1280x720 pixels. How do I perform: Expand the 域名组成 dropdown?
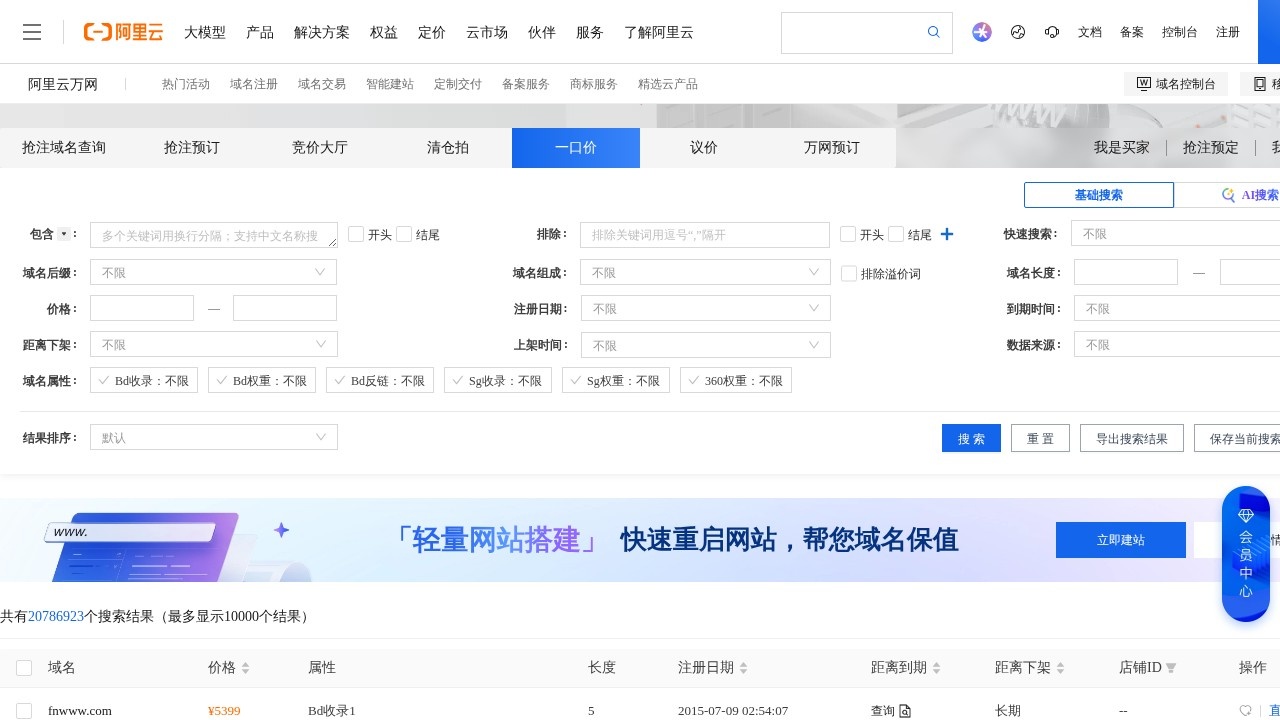[x=705, y=272]
